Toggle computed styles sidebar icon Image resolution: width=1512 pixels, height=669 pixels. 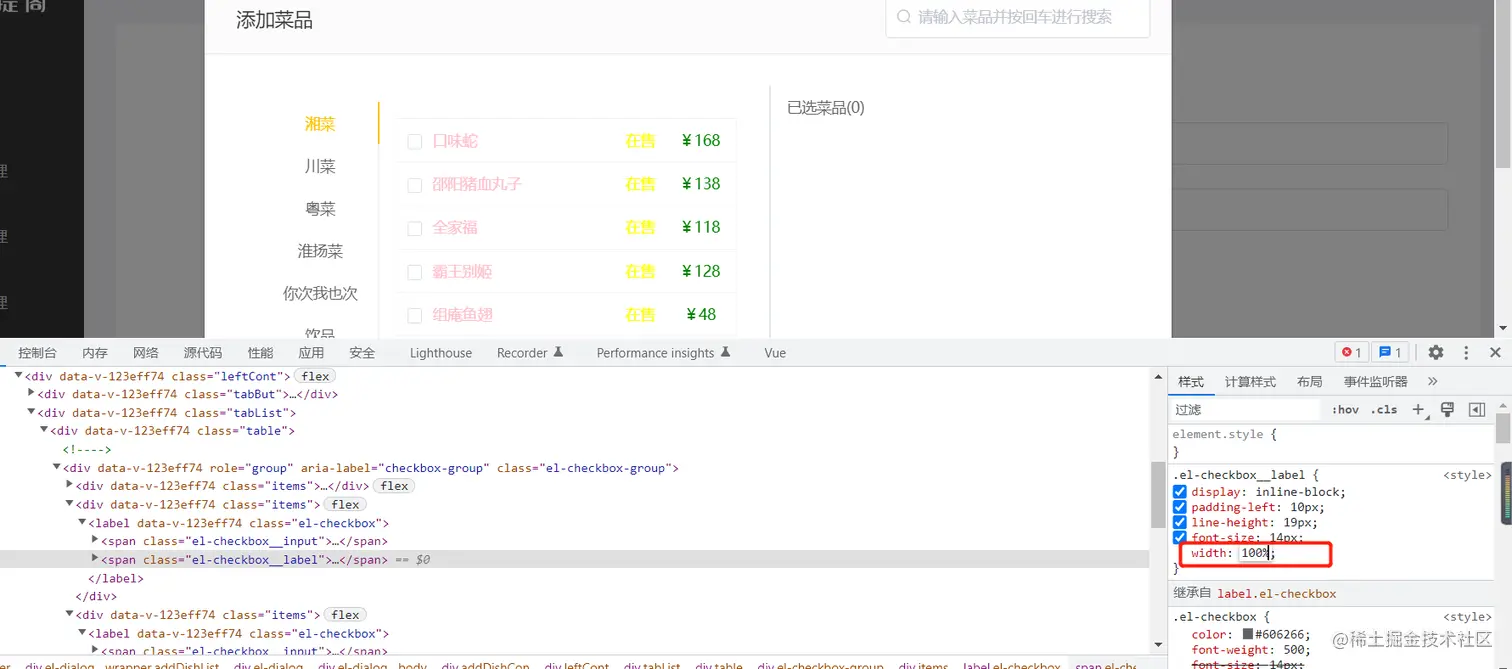(x=1476, y=409)
